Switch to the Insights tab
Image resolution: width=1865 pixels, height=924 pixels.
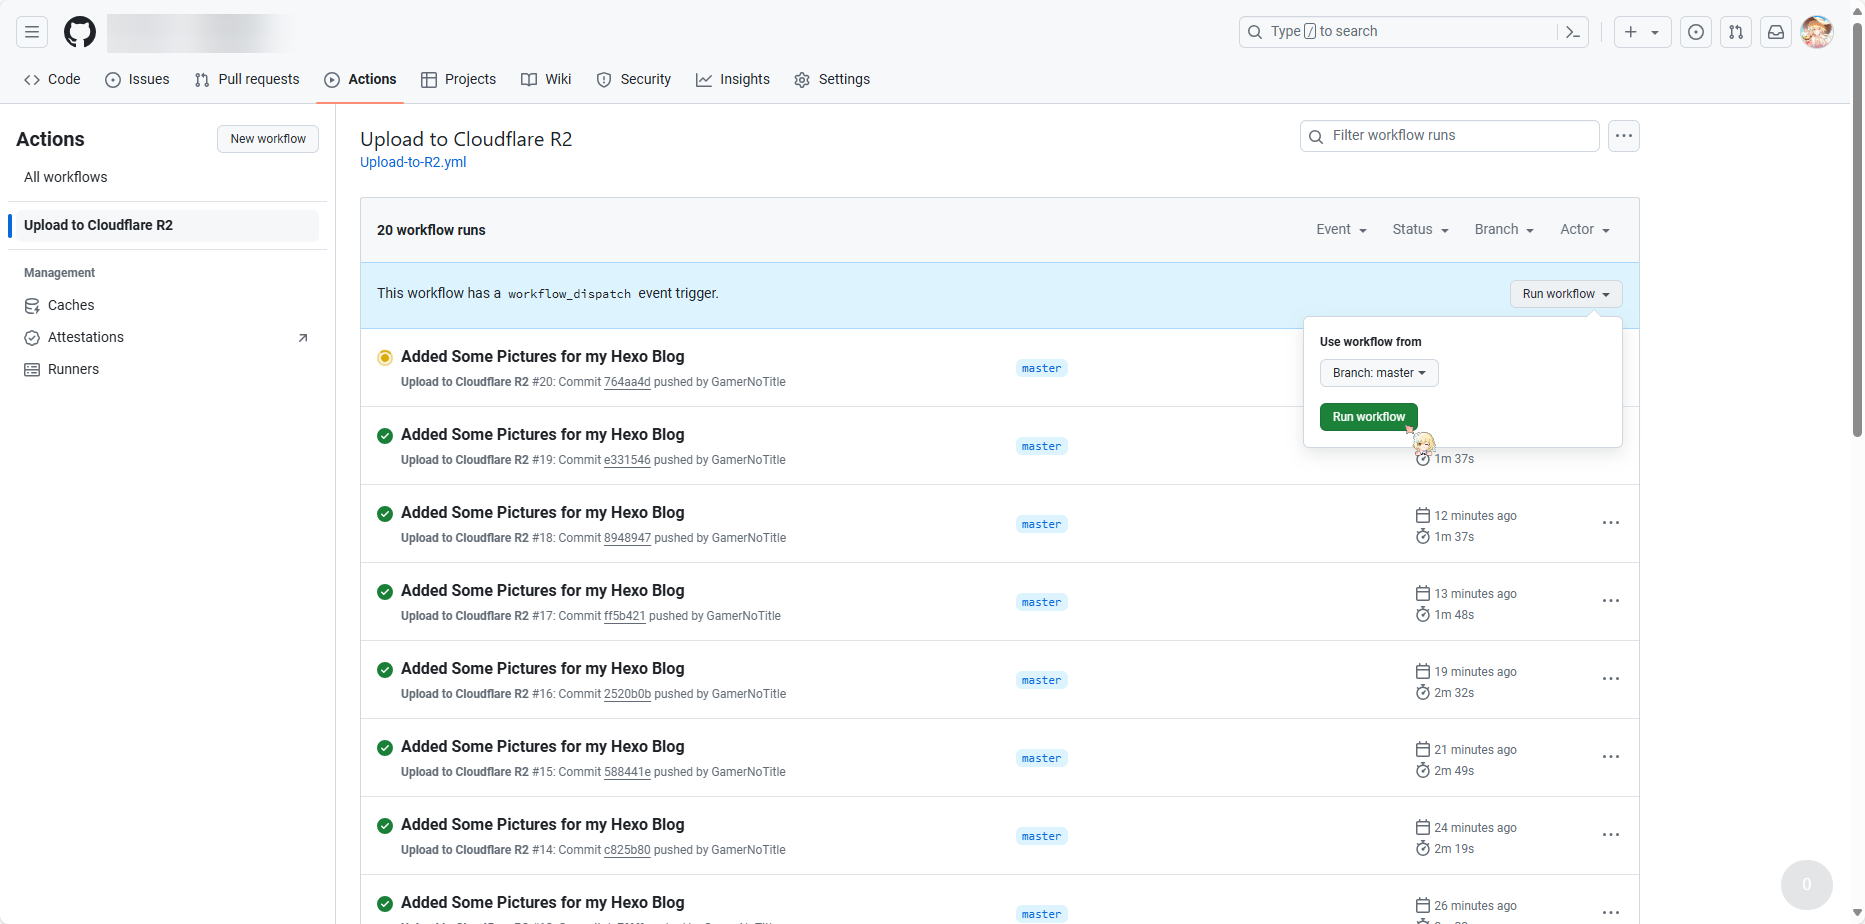point(733,80)
